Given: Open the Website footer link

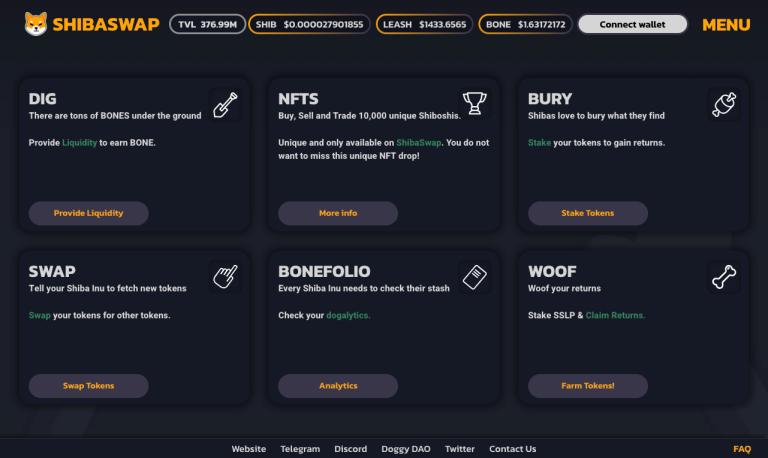Looking at the screenshot, I should point(249,449).
